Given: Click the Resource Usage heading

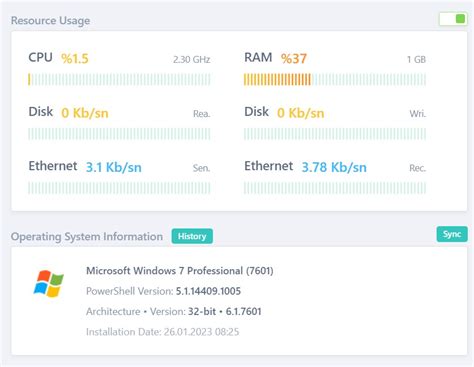Looking at the screenshot, I should tap(50, 21).
